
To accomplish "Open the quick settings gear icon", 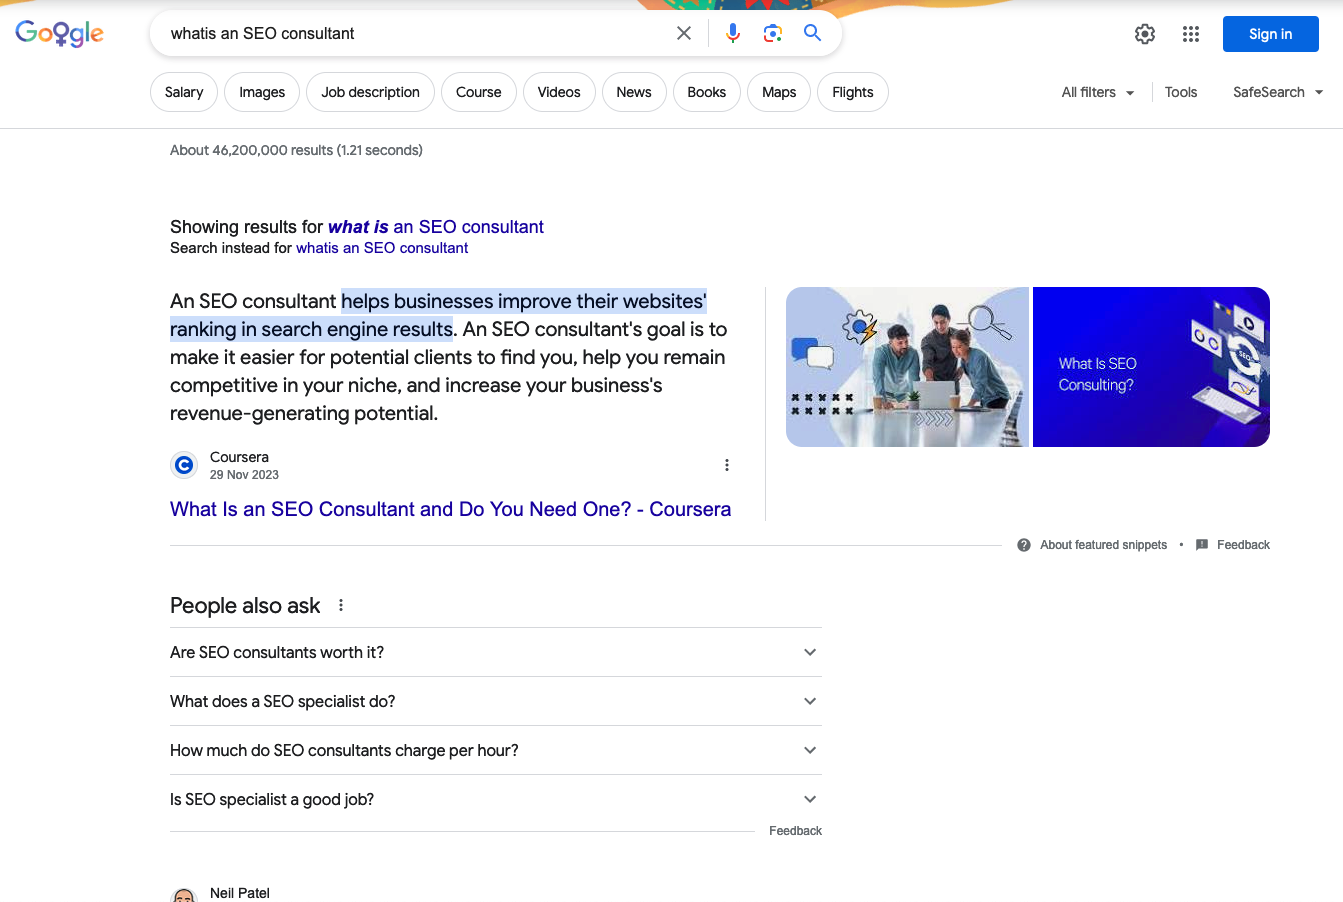I will (1144, 33).
